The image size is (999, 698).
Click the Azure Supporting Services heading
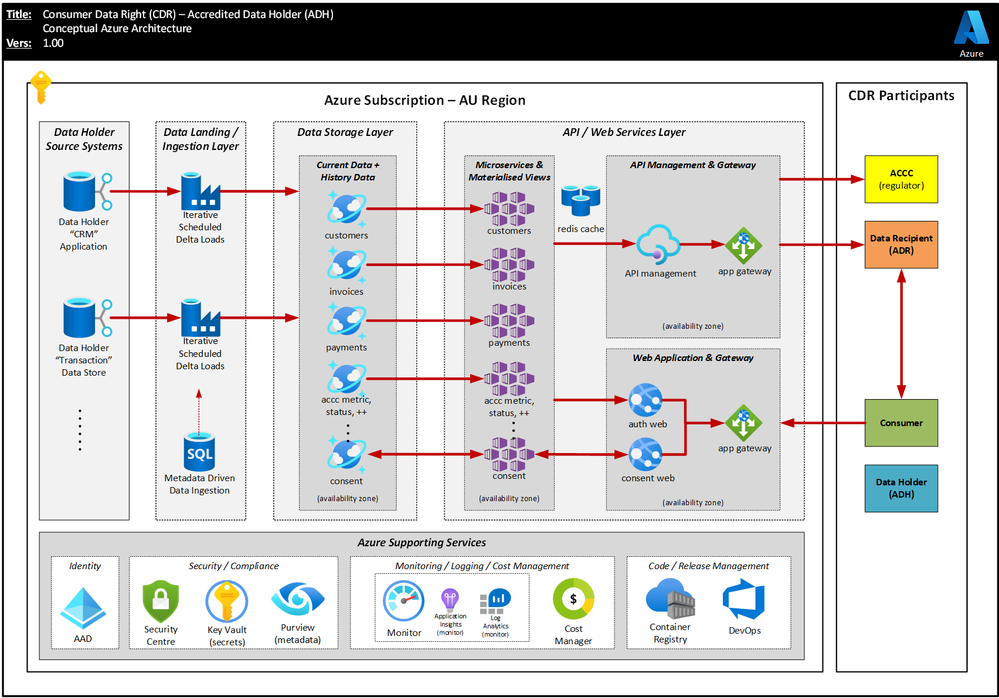[x=421, y=543]
